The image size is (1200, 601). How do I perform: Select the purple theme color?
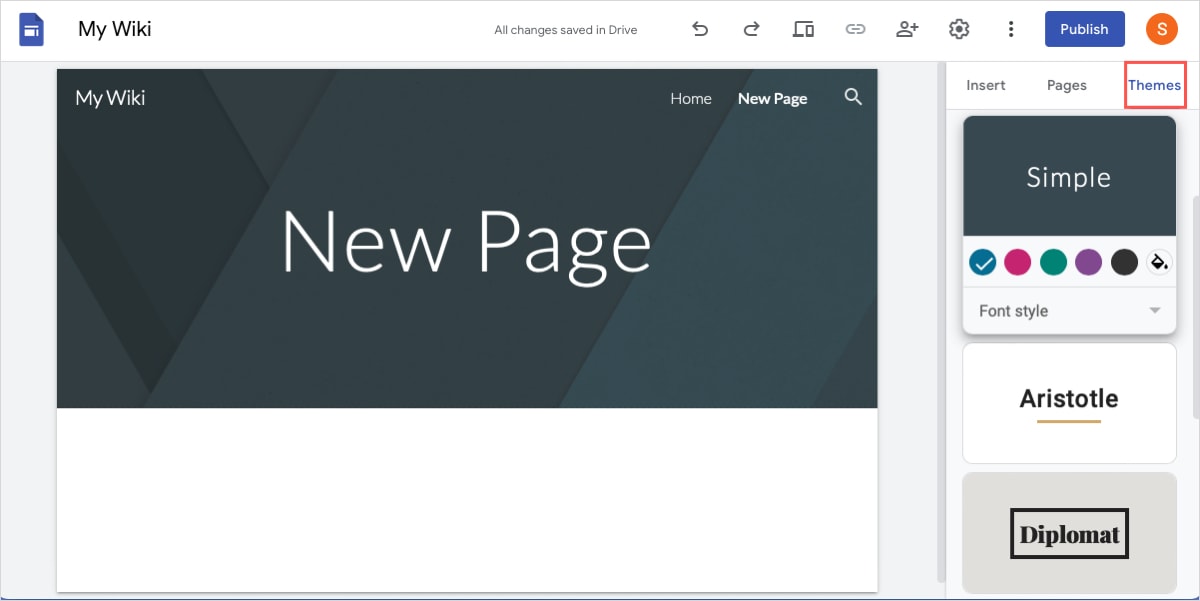click(x=1088, y=262)
